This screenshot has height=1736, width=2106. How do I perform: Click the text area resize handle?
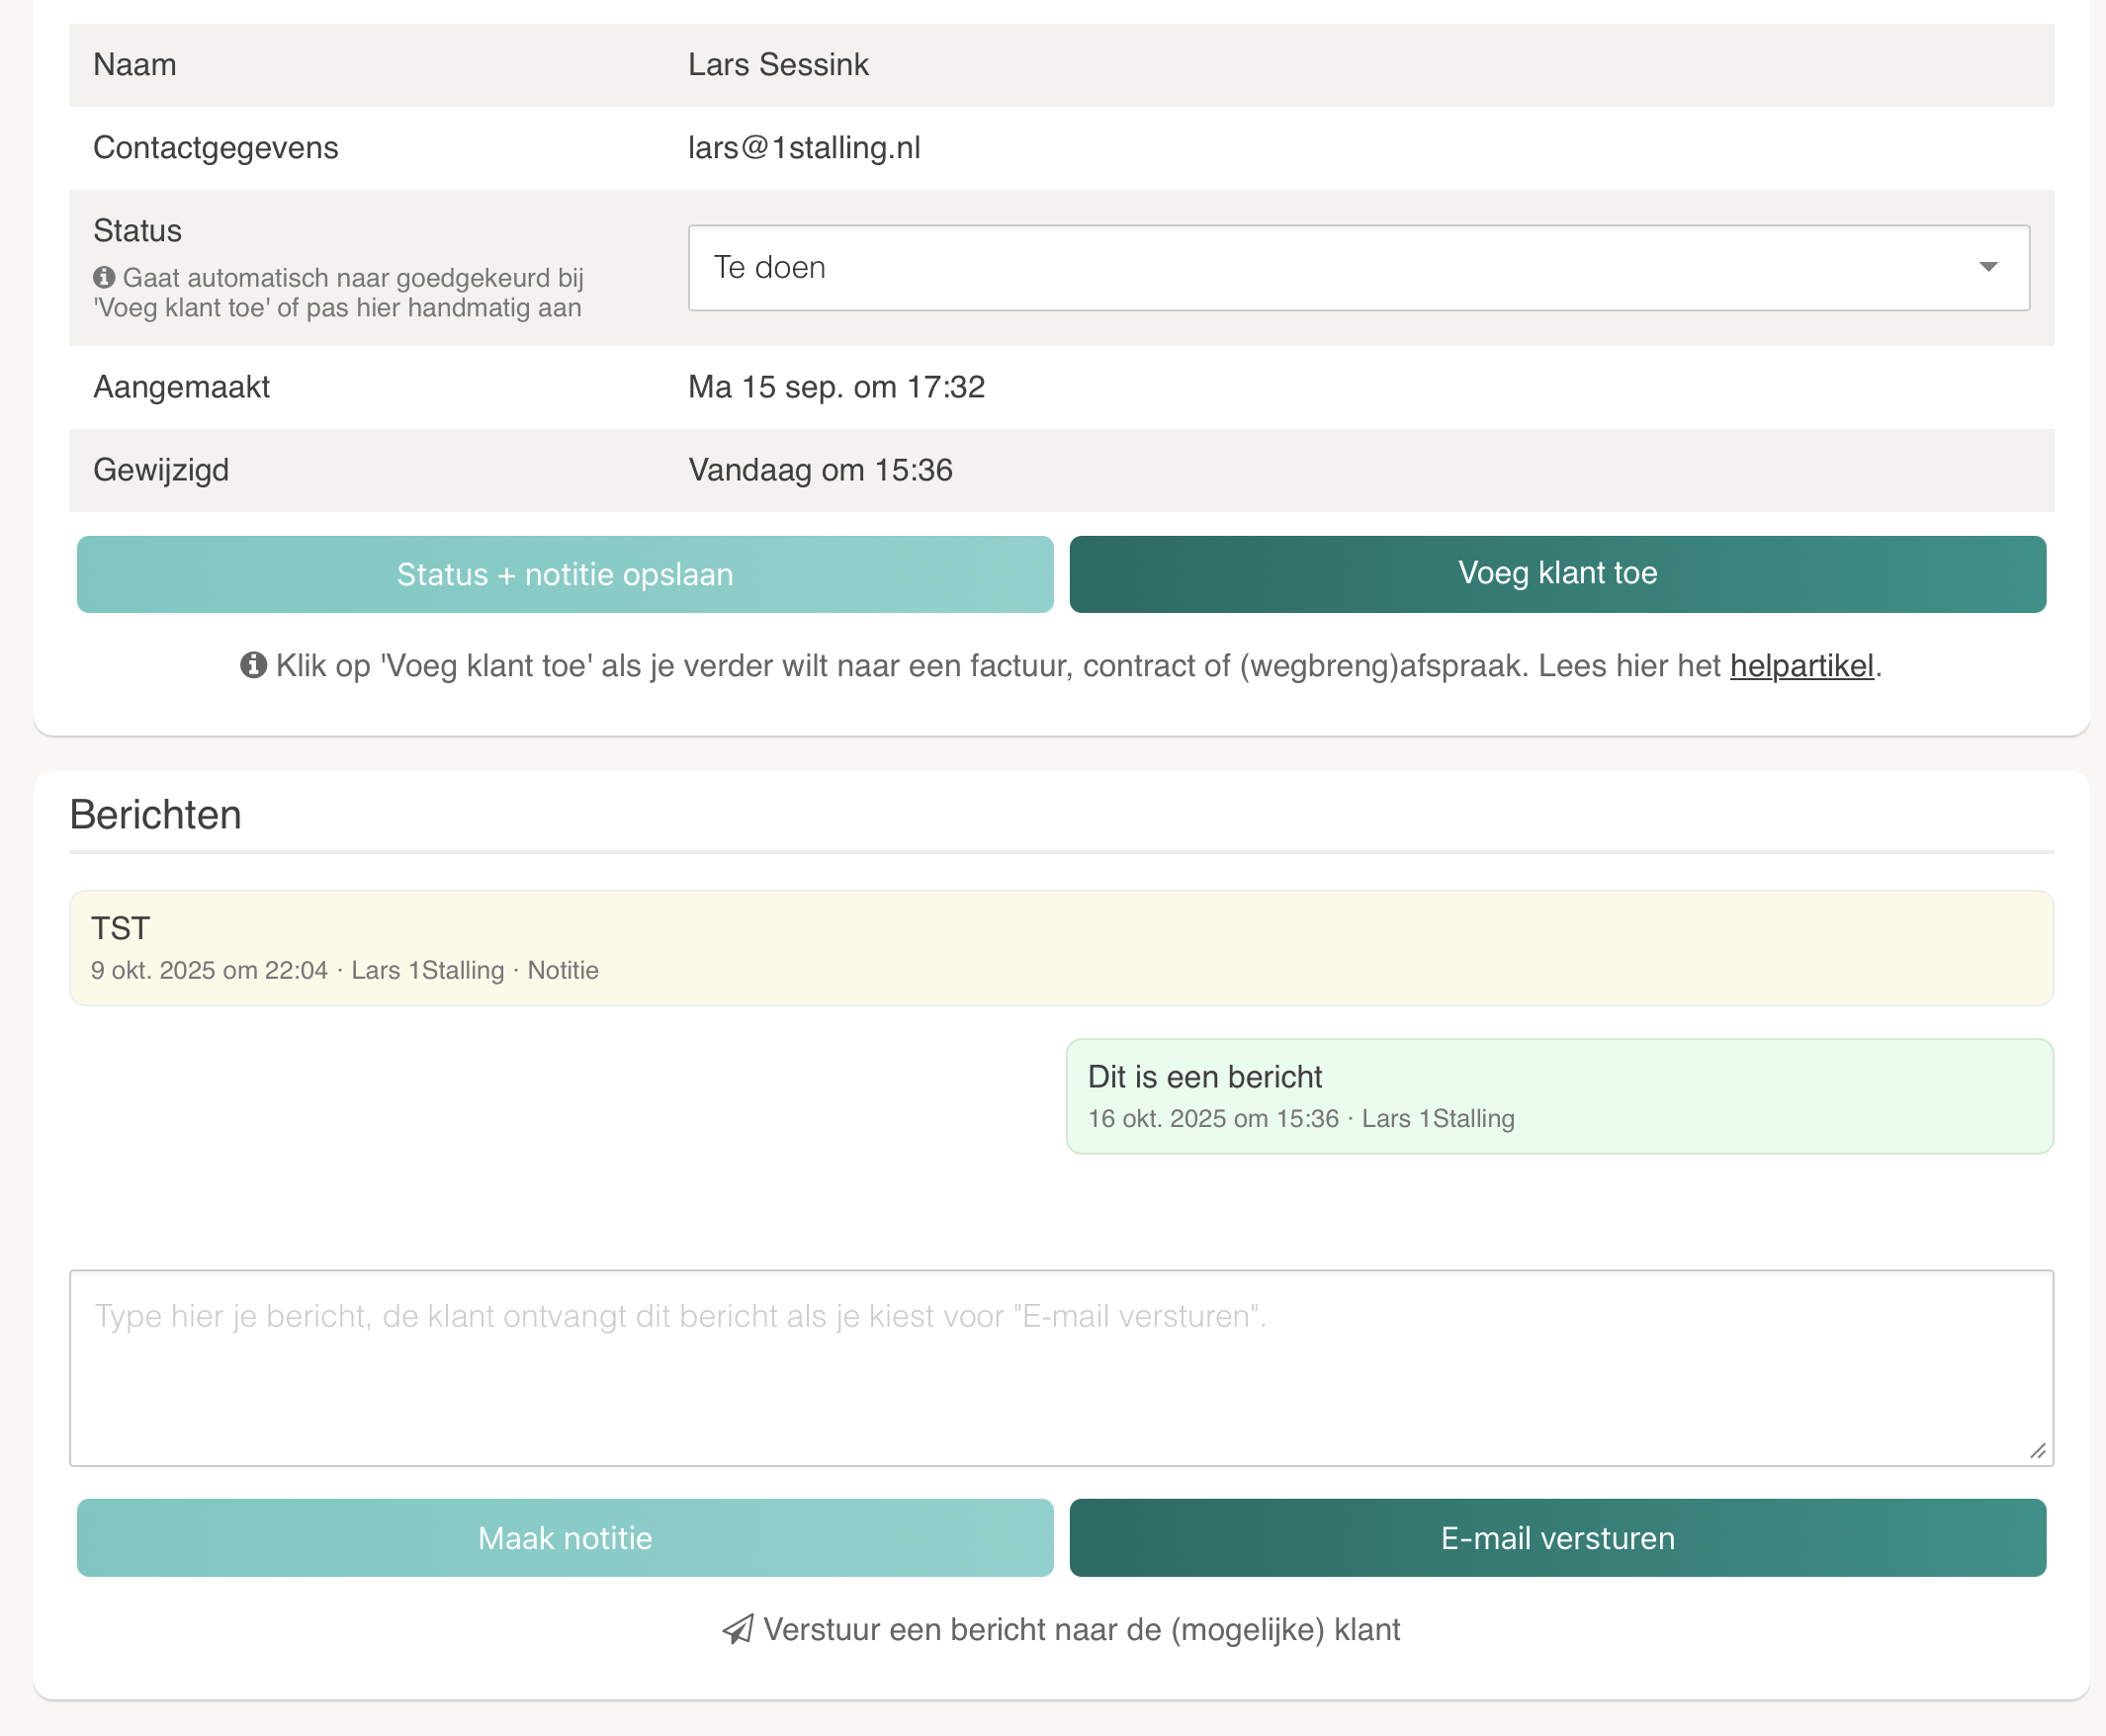tap(2037, 1450)
